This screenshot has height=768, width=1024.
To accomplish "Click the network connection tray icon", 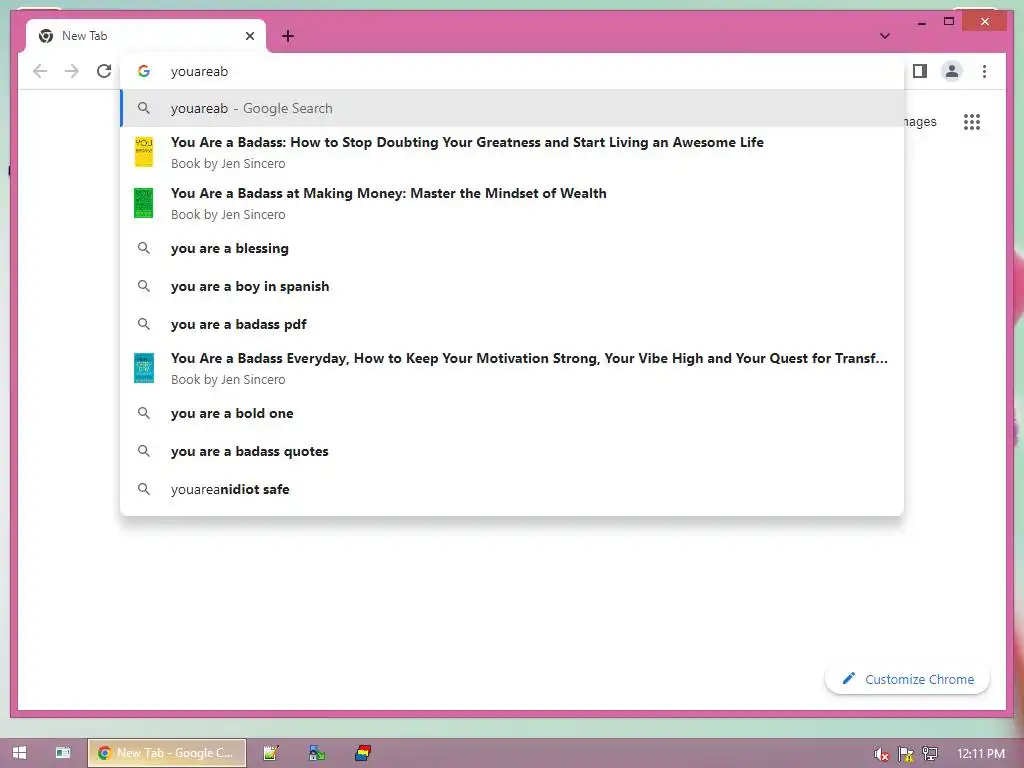I will click(930, 754).
